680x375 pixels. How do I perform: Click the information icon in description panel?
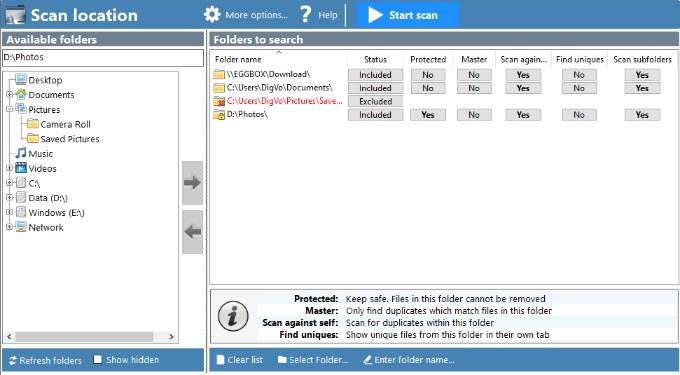(233, 316)
